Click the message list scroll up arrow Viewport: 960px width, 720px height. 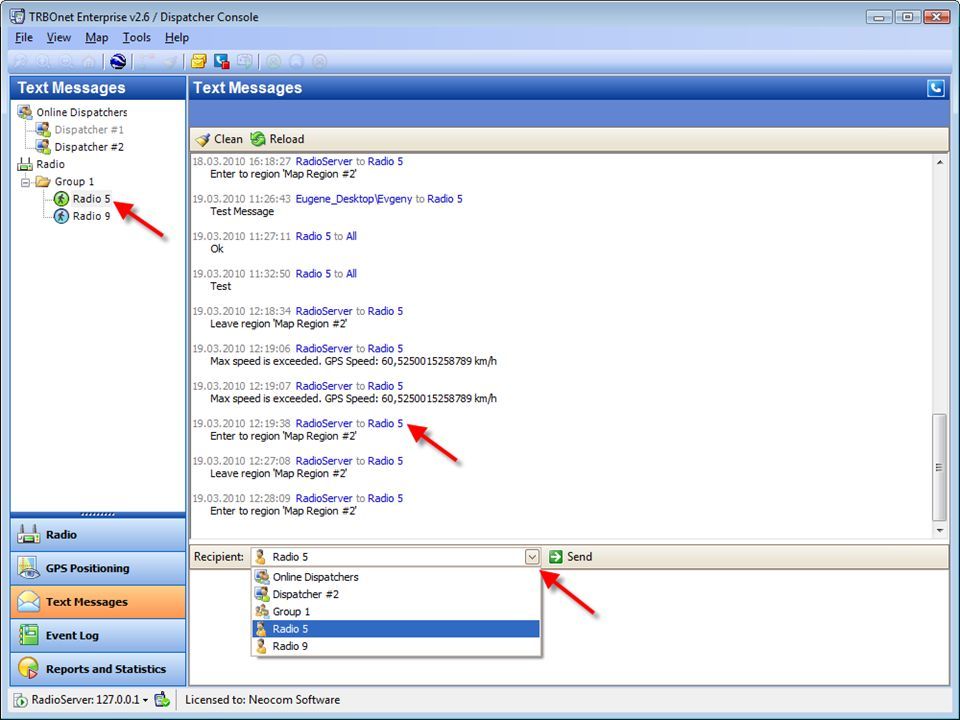tap(939, 162)
